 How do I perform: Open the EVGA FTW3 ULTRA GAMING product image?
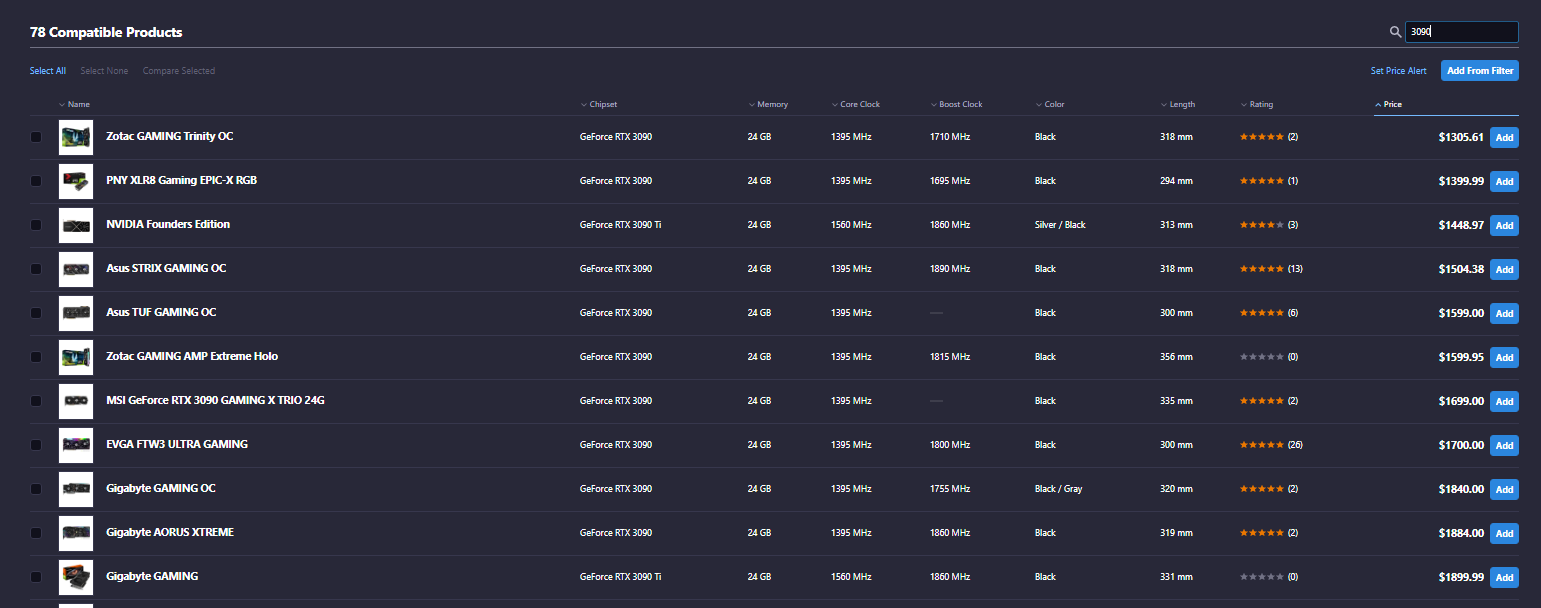76,445
